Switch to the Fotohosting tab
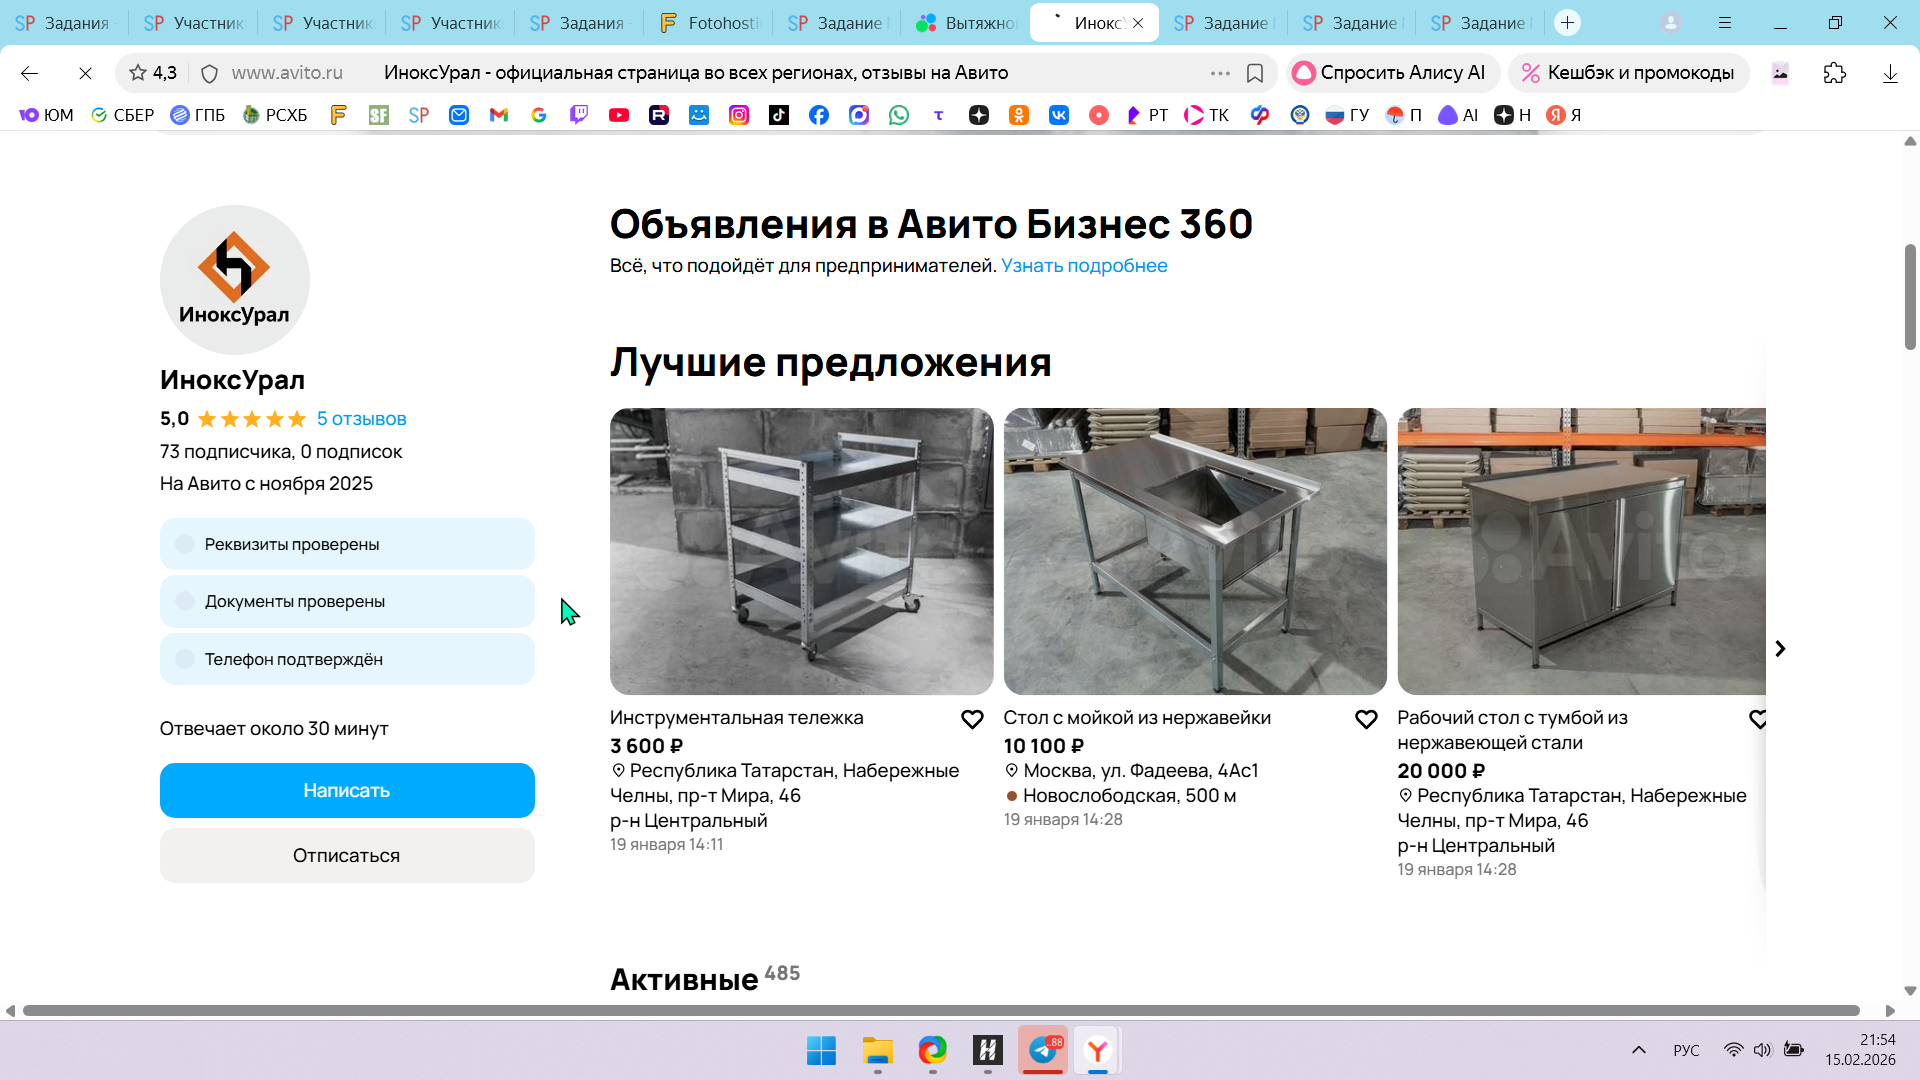 coord(710,23)
